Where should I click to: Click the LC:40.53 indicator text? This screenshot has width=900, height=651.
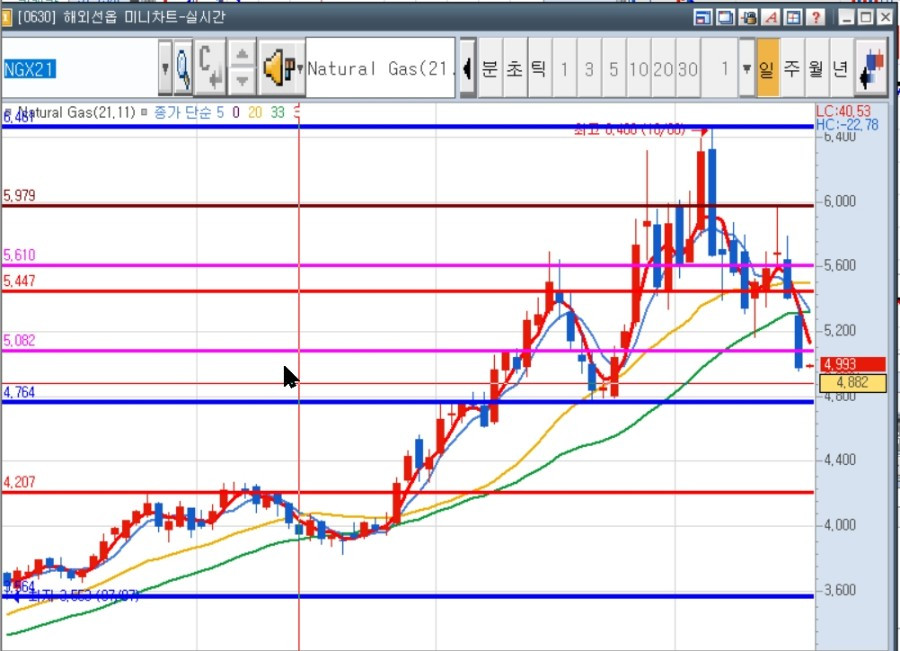click(x=843, y=111)
